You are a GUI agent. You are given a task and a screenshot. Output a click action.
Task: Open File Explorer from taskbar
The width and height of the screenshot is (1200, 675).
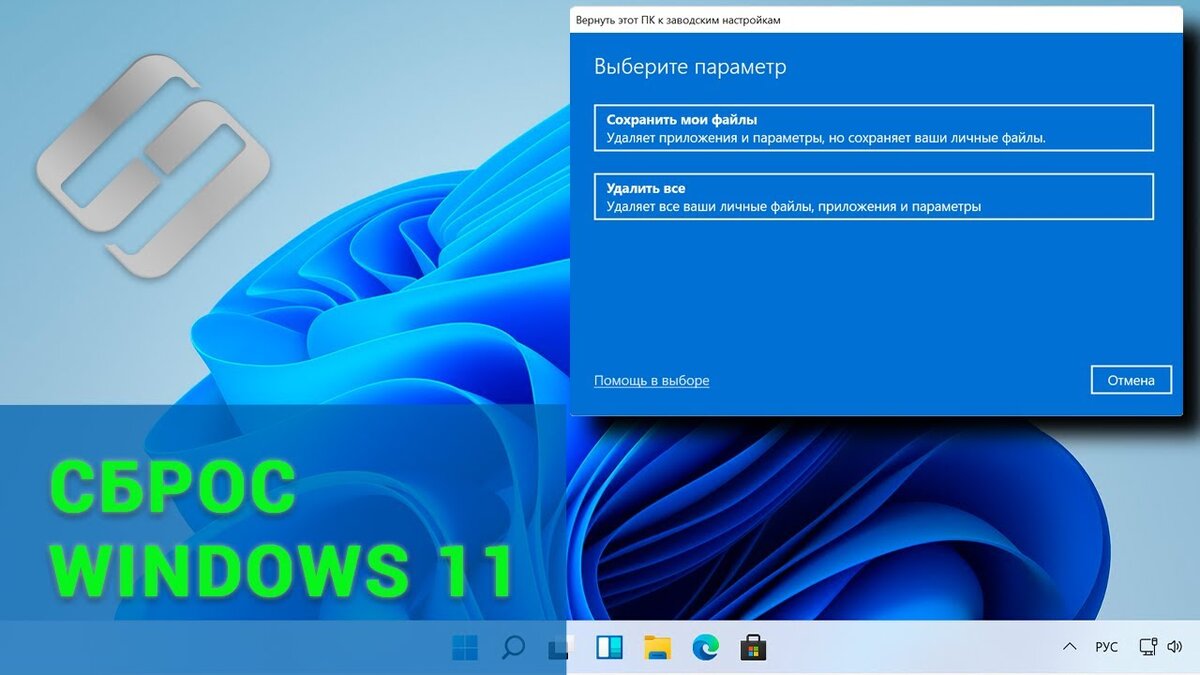tap(657, 648)
